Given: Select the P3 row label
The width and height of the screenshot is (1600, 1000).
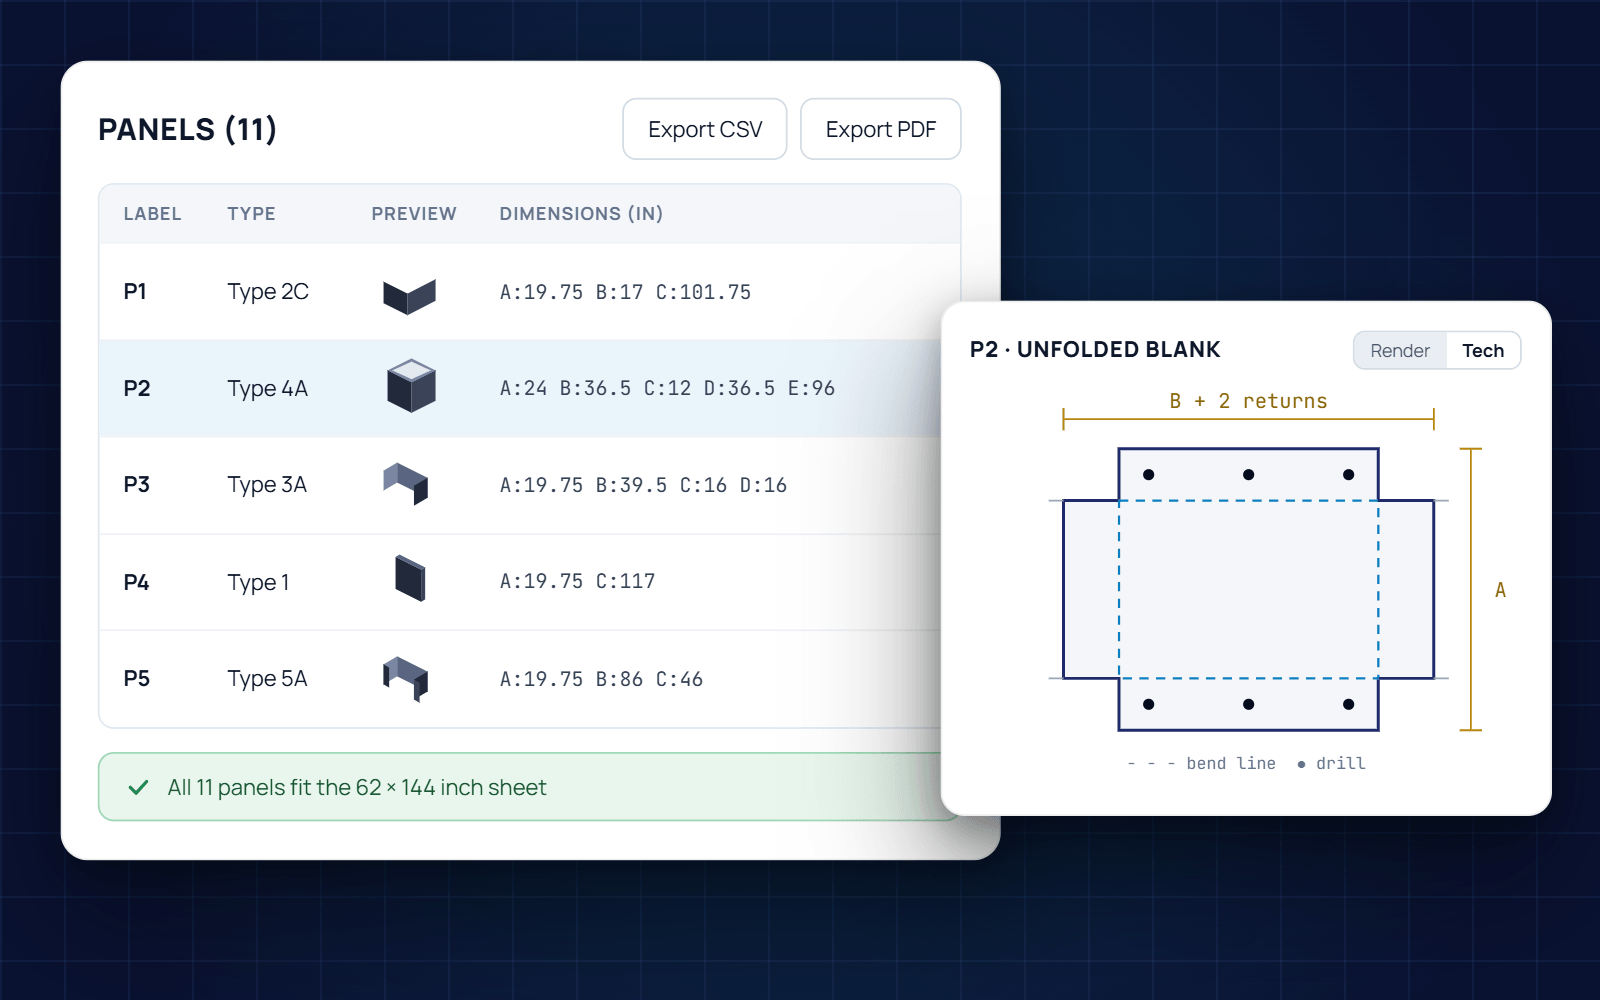Looking at the screenshot, I should (137, 485).
